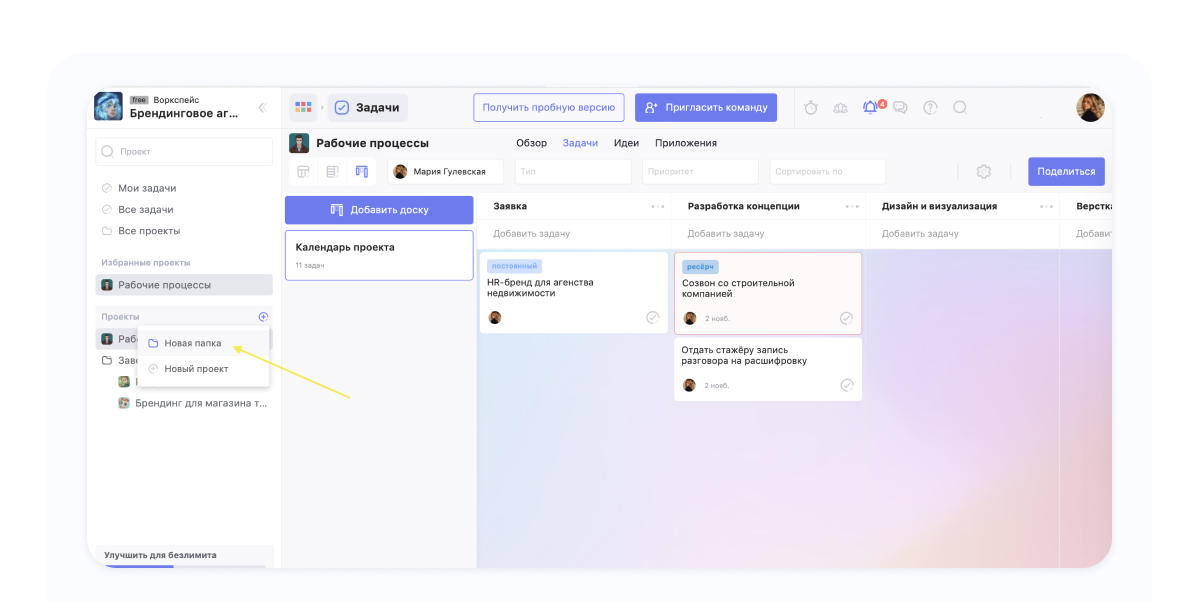The height and width of the screenshot is (602, 1200).
Task: Select Новая папка from the menu
Action: pos(192,343)
